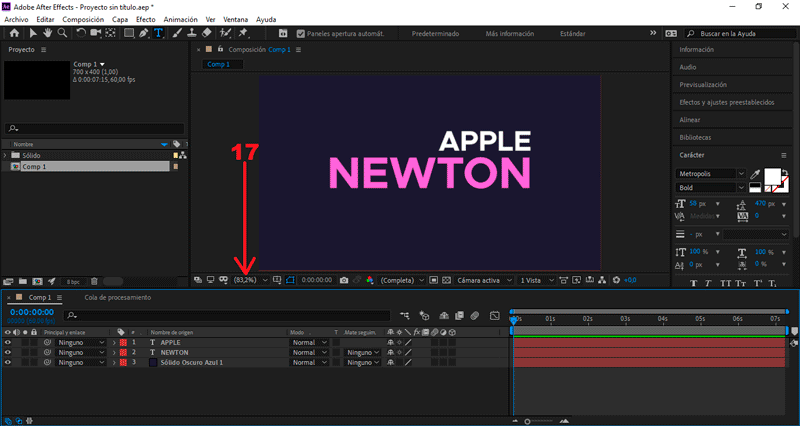This screenshot has height=426, width=800.
Task: Click the eyedropper in the Character panel
Action: 755,174
